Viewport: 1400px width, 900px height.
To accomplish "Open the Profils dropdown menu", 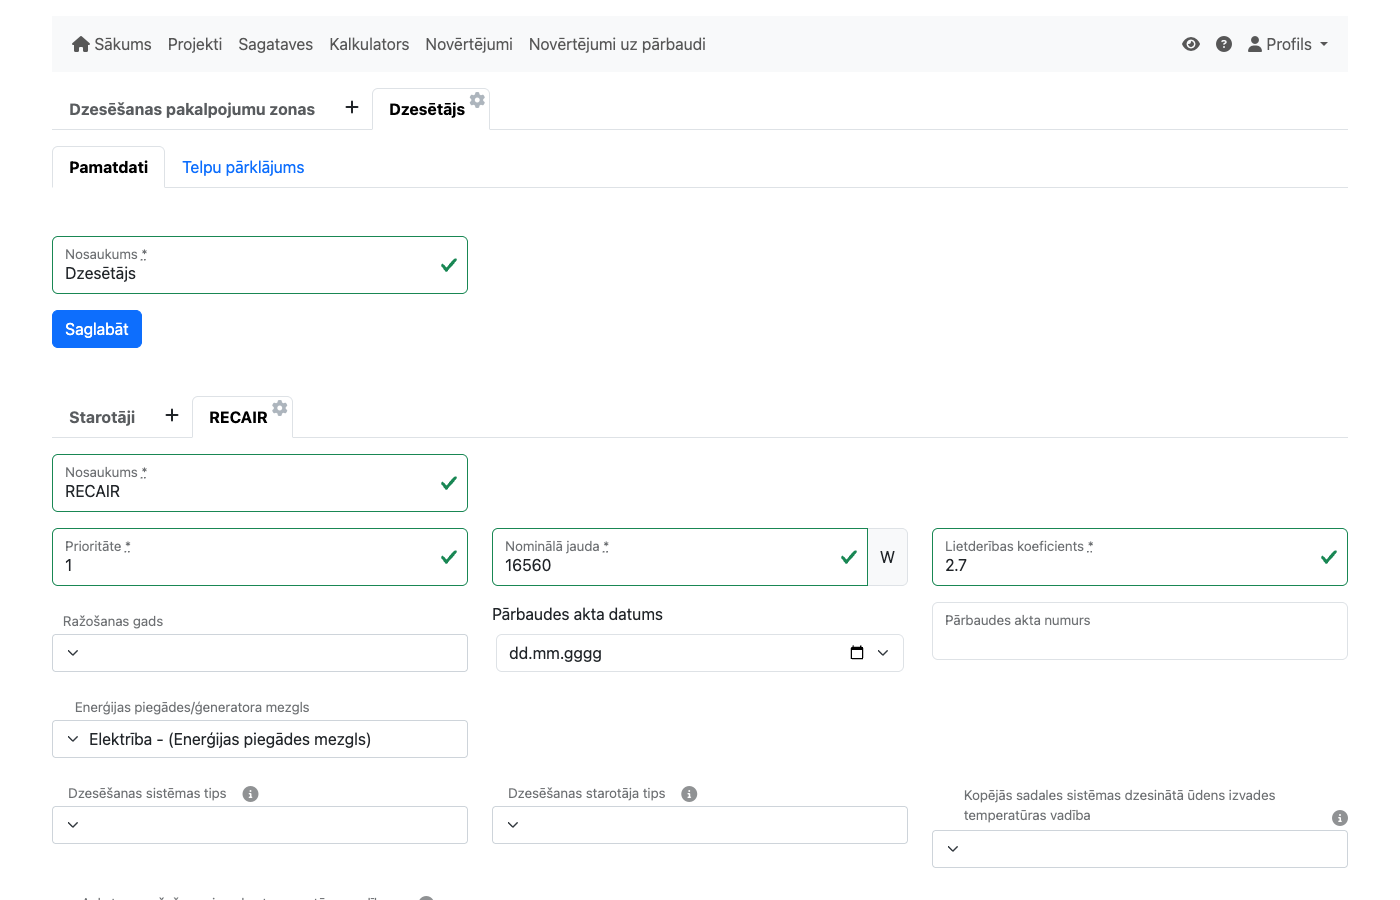I will pos(1288,44).
